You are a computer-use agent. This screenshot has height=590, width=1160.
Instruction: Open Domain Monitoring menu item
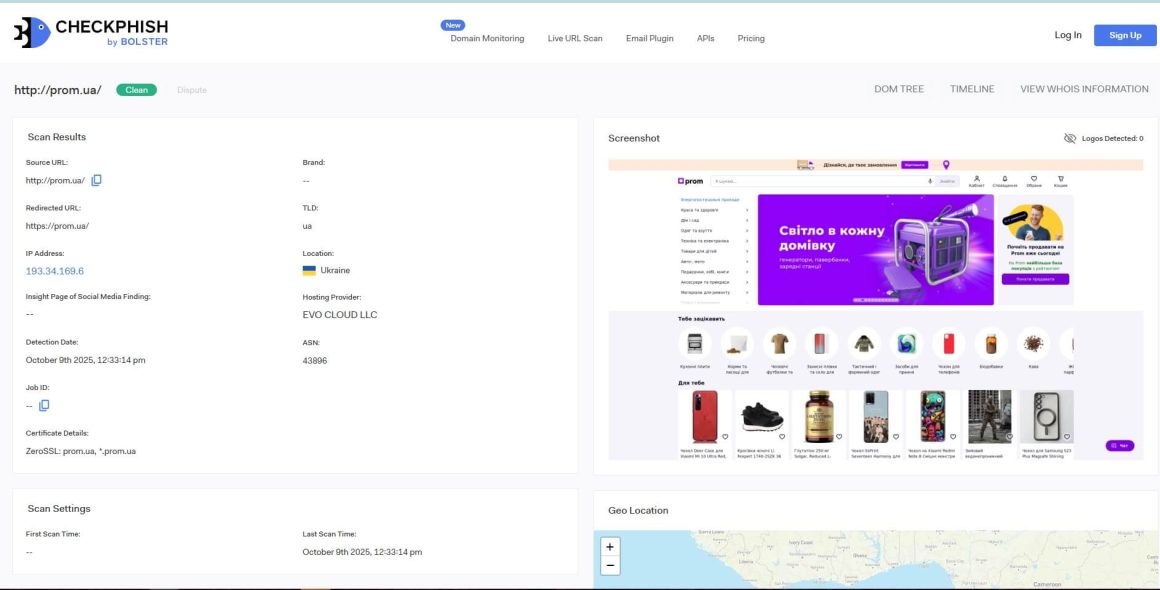487,38
